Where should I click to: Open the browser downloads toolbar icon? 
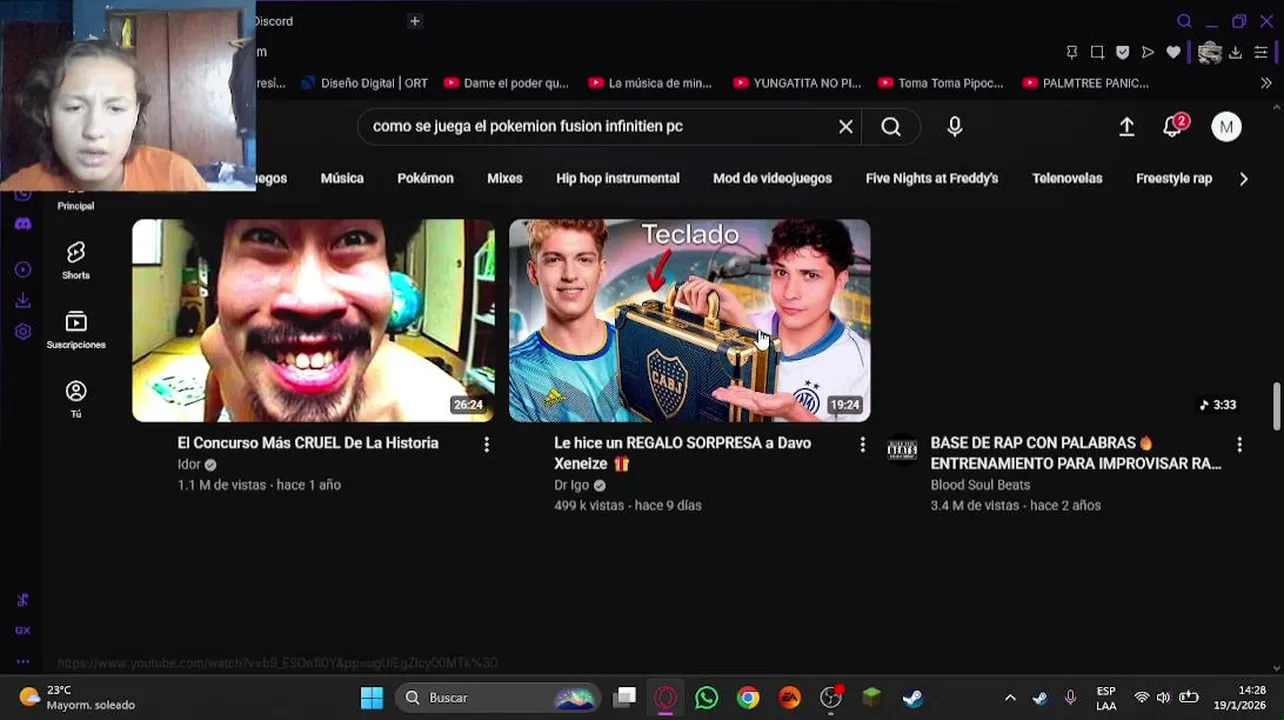pyautogui.click(x=1236, y=52)
